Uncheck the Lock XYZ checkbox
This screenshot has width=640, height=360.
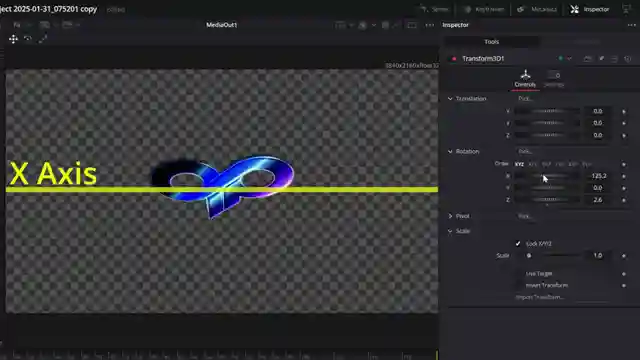[518, 244]
